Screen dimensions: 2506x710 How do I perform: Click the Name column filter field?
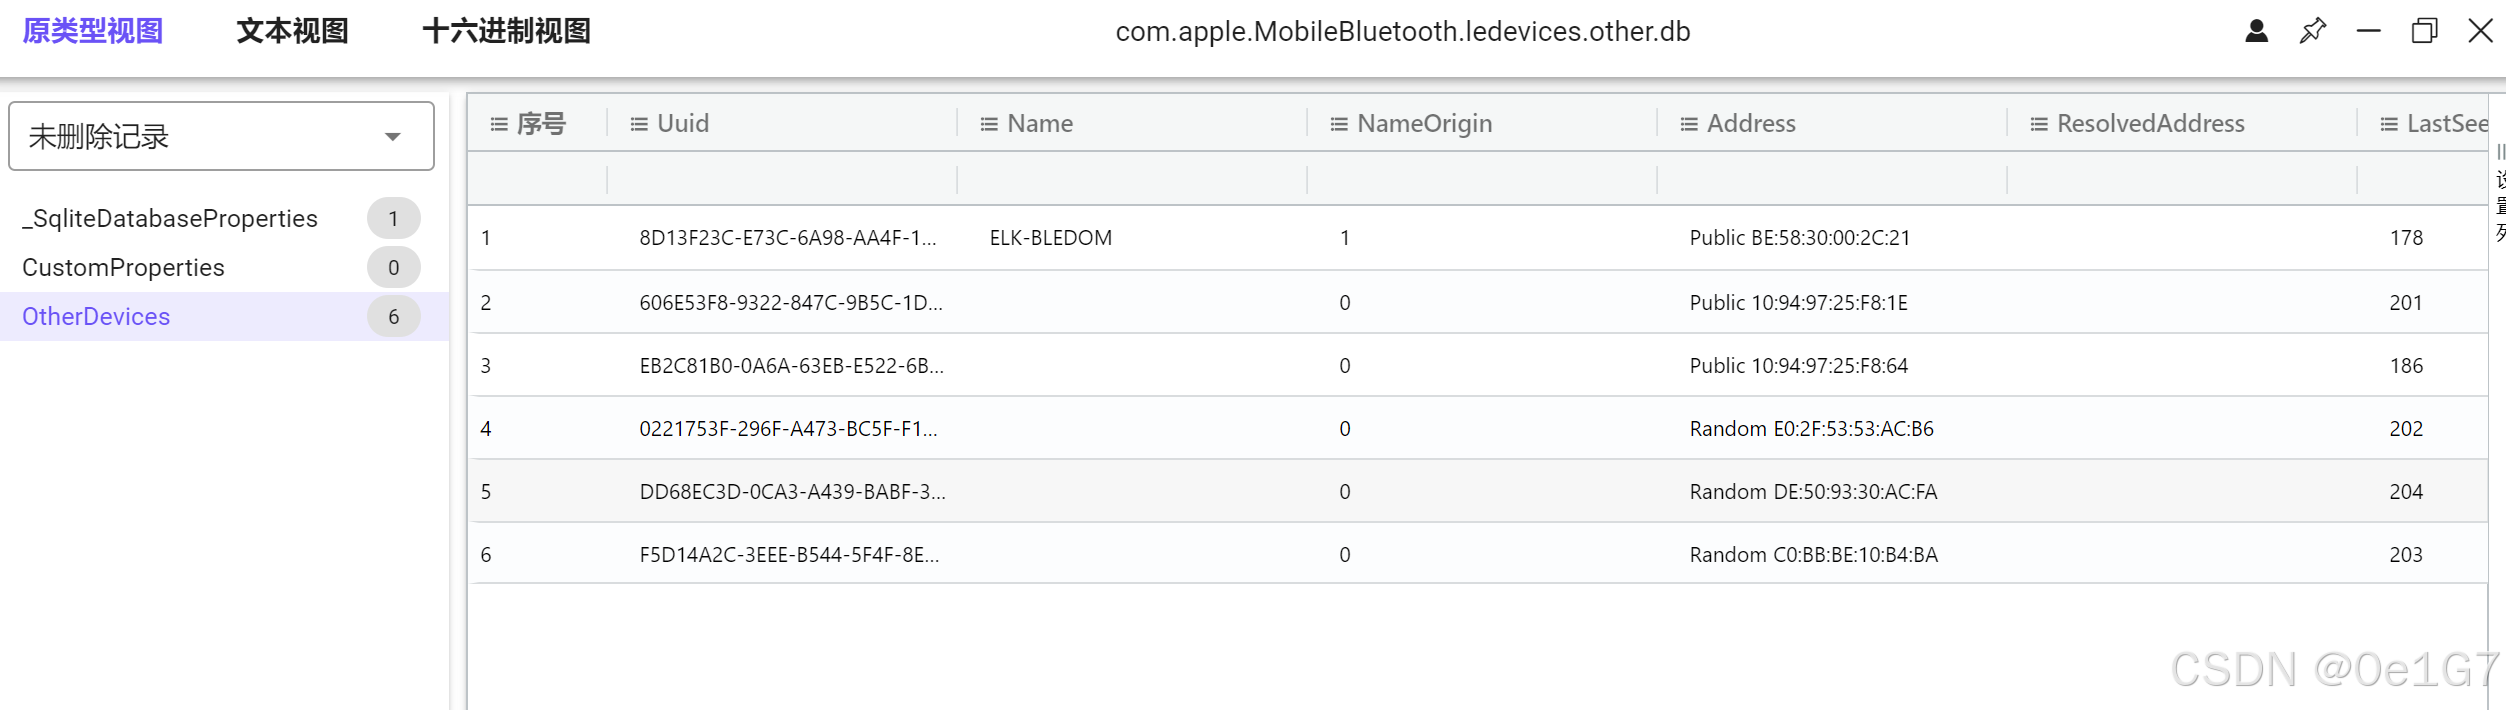tap(1131, 180)
